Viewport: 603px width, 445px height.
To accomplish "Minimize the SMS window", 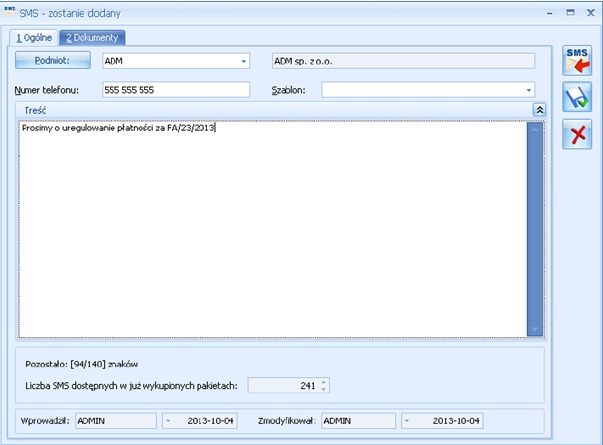I will (x=550, y=13).
